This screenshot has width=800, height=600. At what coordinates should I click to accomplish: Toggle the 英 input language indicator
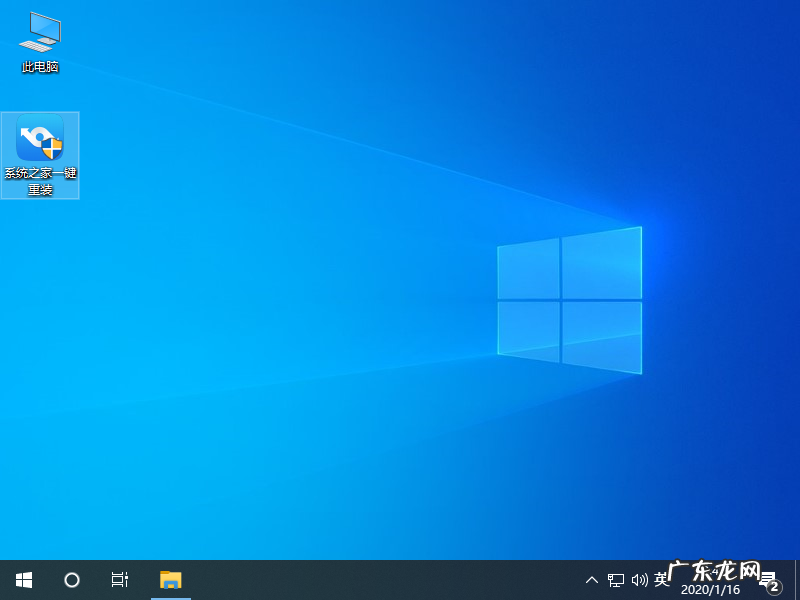click(661, 579)
